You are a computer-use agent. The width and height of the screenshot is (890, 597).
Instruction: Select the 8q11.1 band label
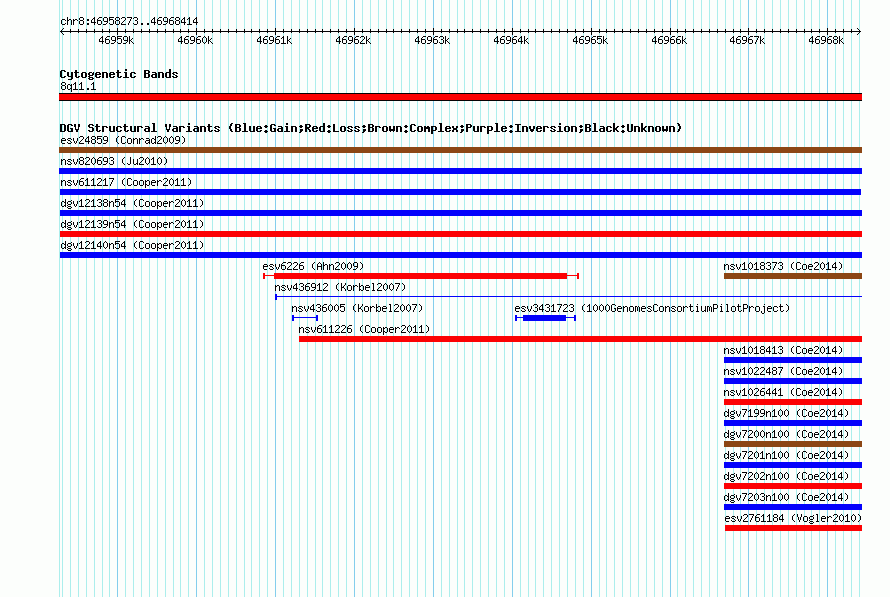coord(78,86)
